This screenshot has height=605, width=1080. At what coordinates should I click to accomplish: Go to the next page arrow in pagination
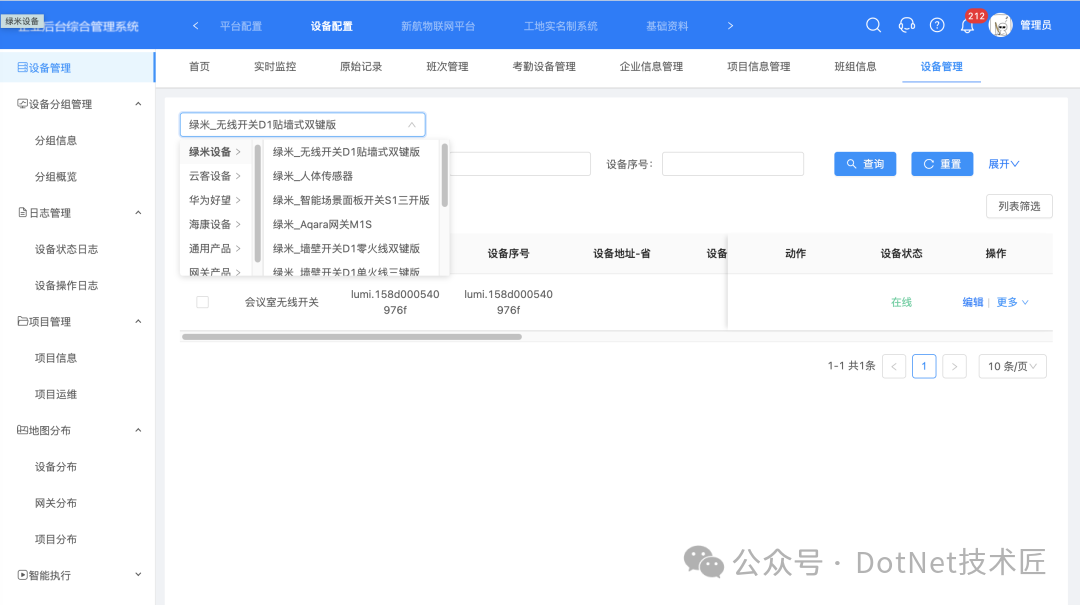click(954, 366)
